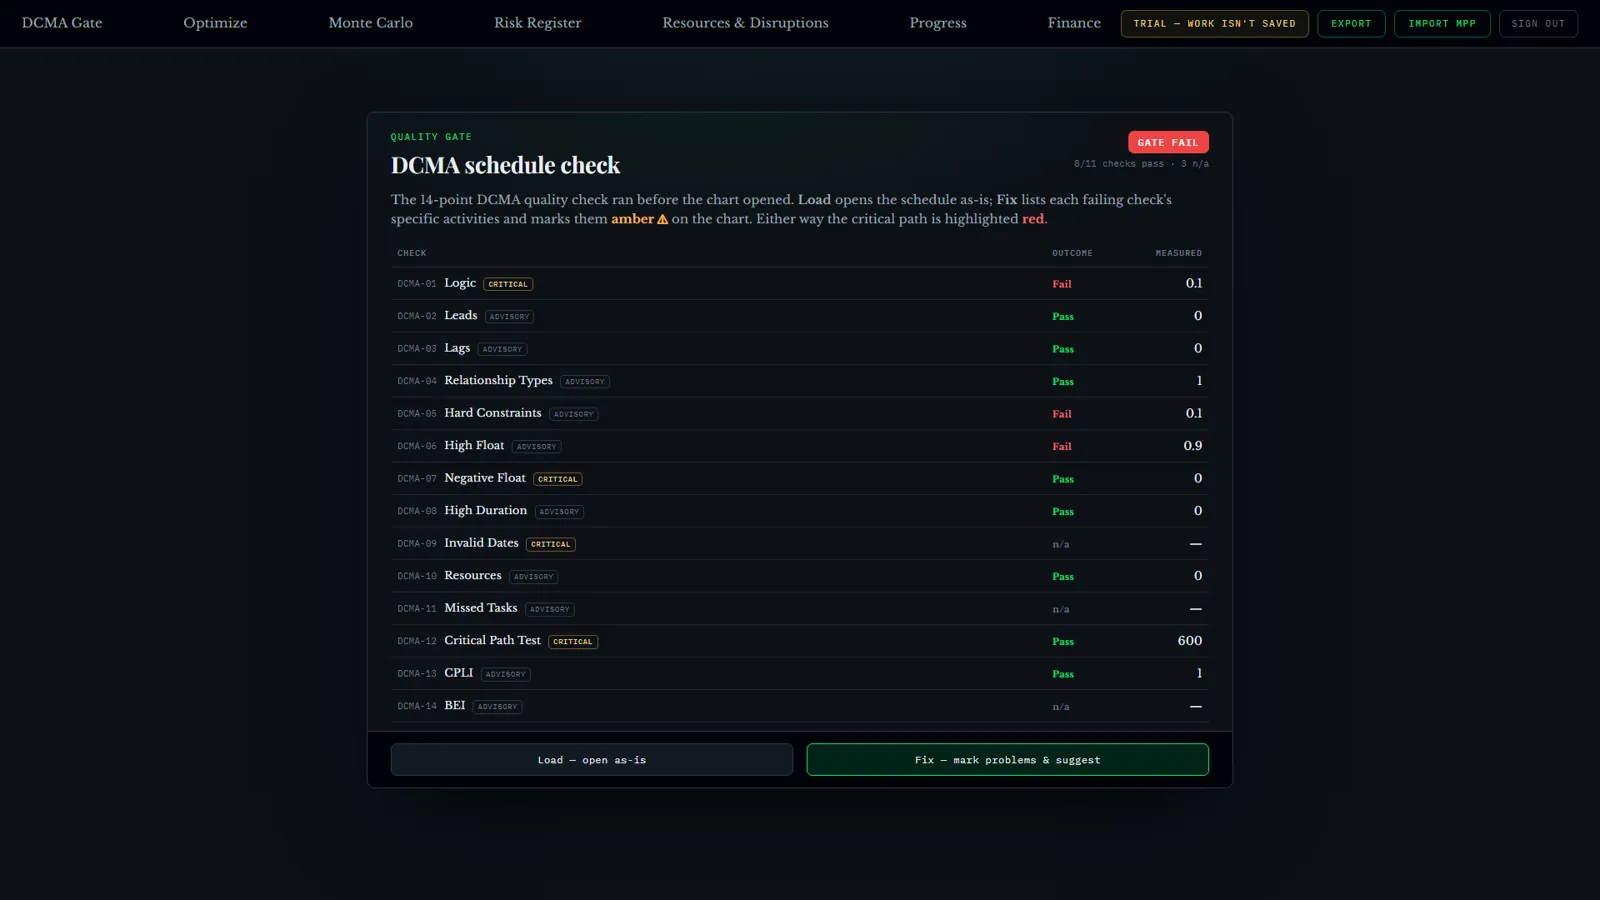Click the Hard Constraints check name
The width and height of the screenshot is (1600, 900).
pyautogui.click(x=493, y=413)
